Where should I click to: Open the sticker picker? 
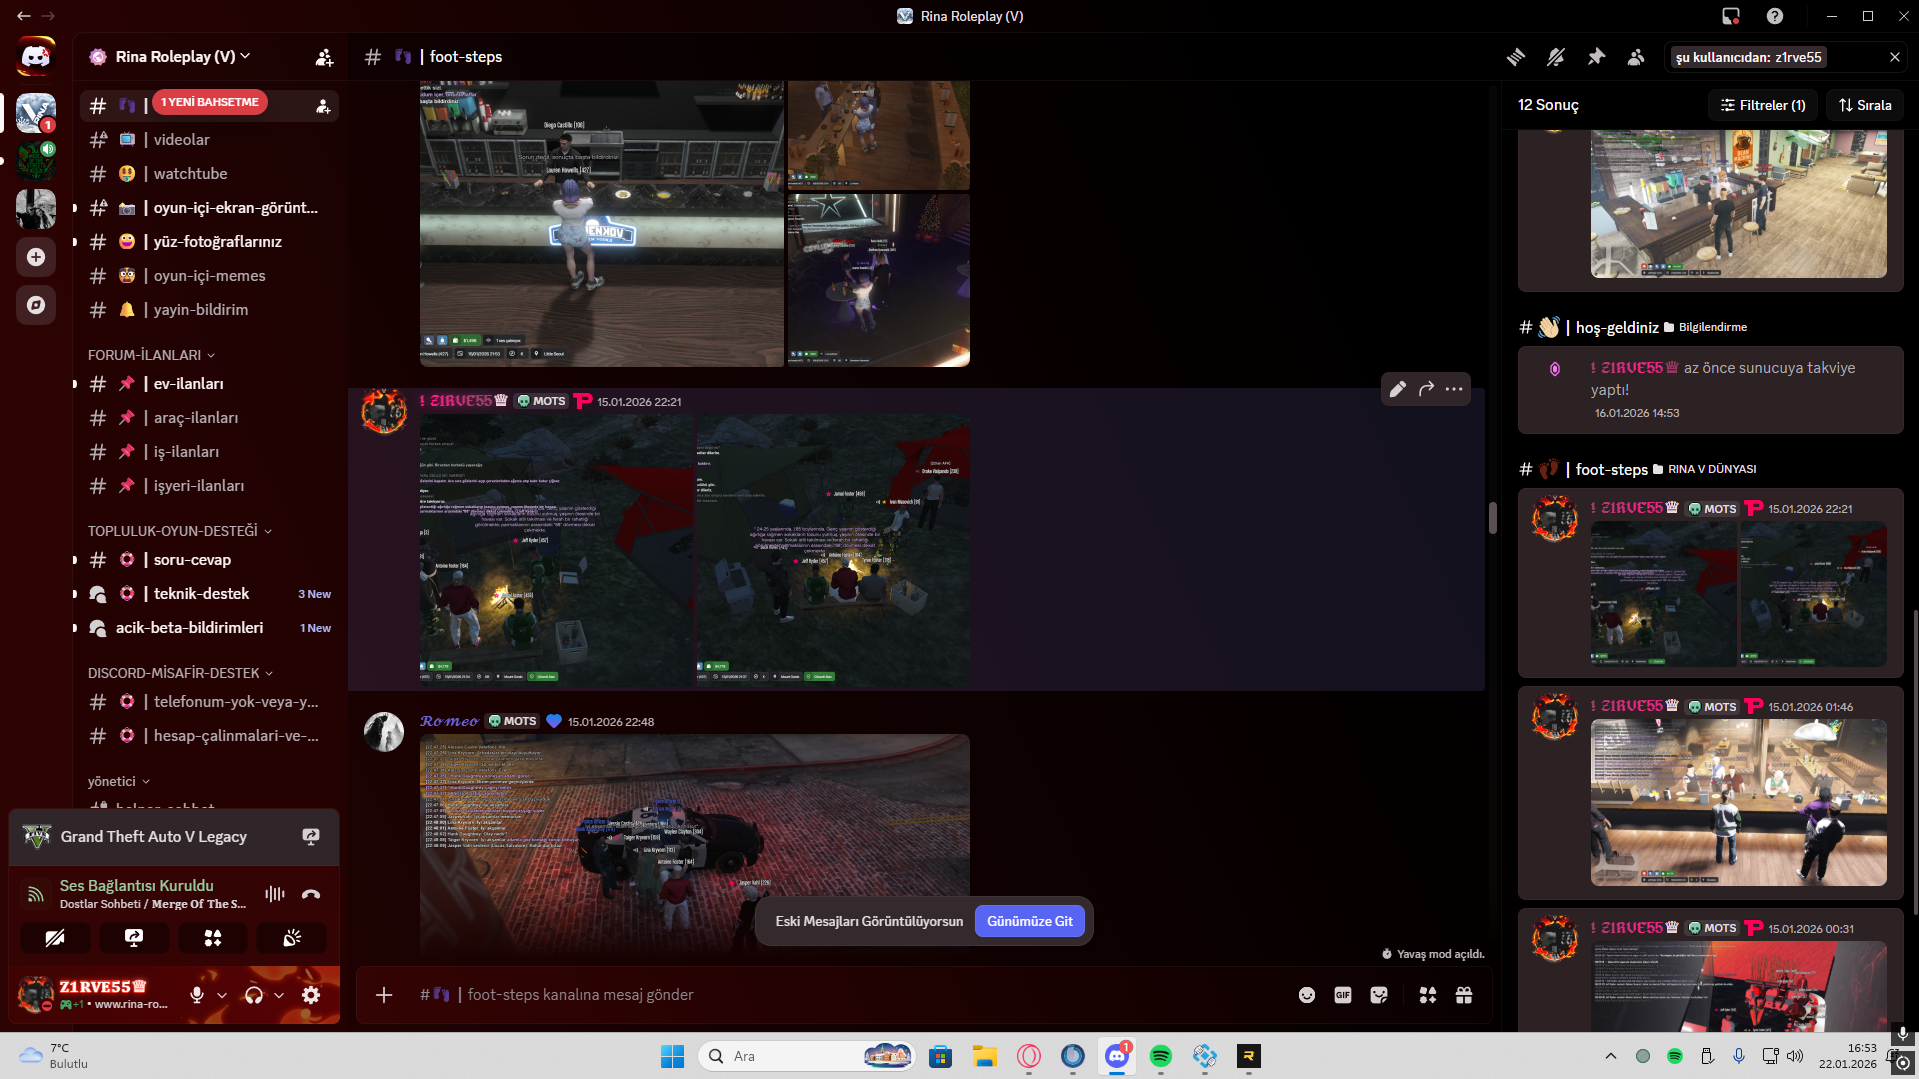[x=1379, y=995]
